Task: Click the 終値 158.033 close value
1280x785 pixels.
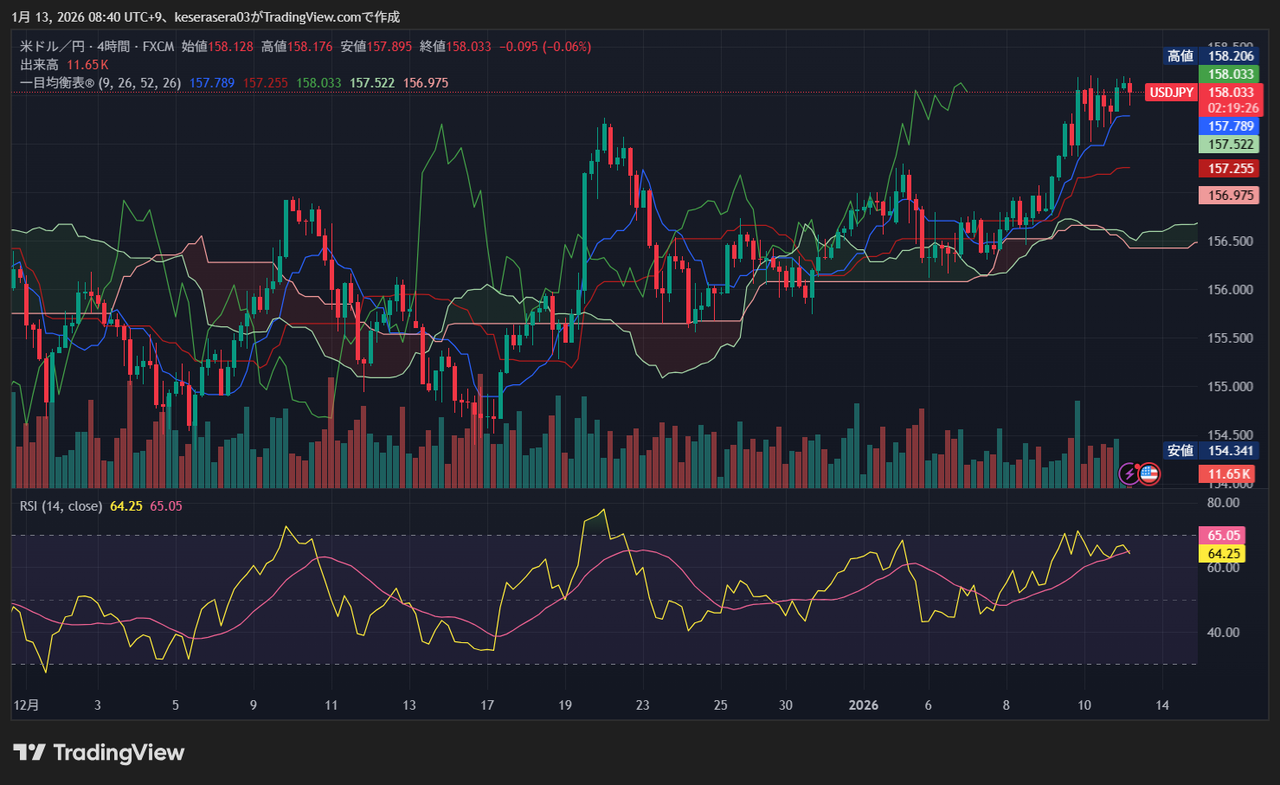Action: click(456, 46)
